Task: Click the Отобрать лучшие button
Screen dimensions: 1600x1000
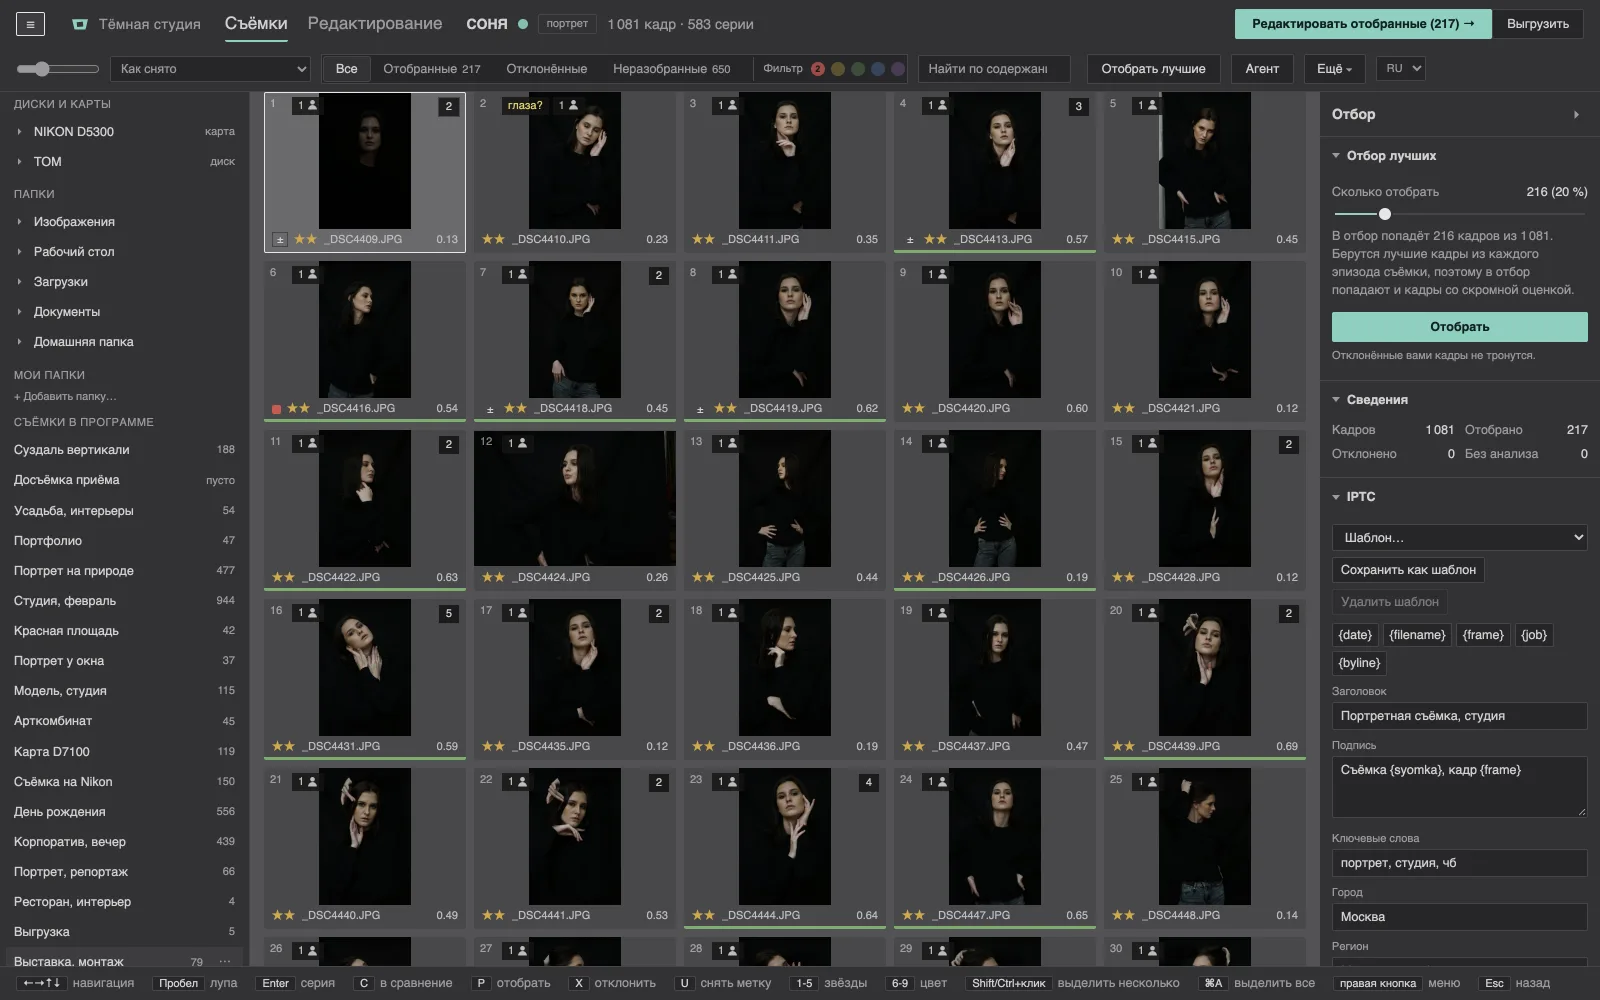Action: (x=1153, y=69)
